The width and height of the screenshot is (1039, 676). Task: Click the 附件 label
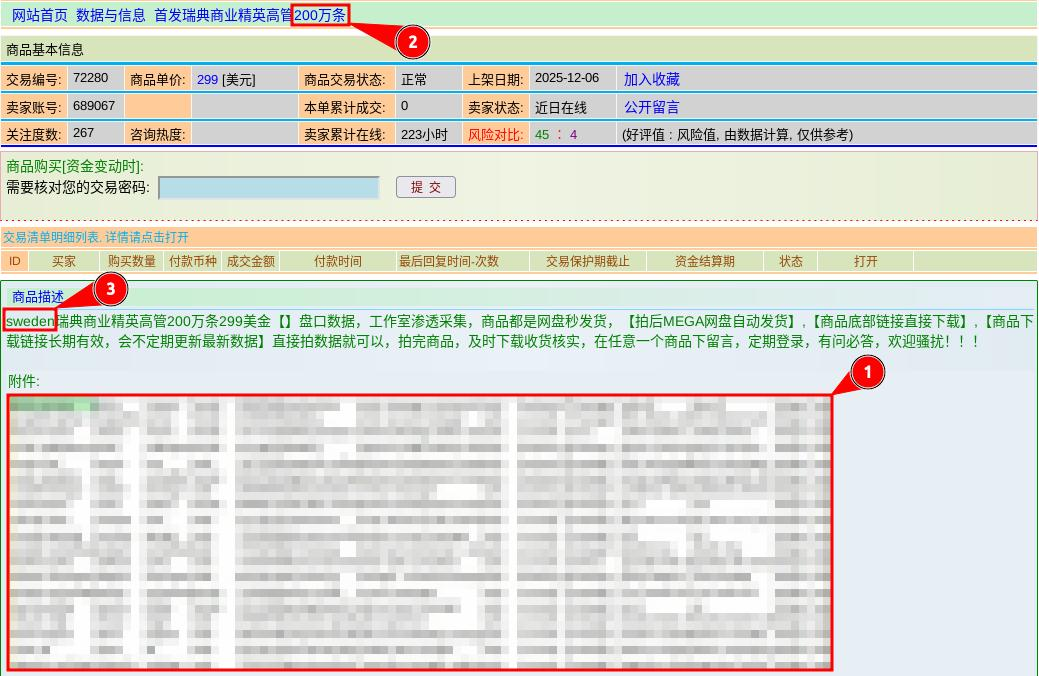coord(24,381)
